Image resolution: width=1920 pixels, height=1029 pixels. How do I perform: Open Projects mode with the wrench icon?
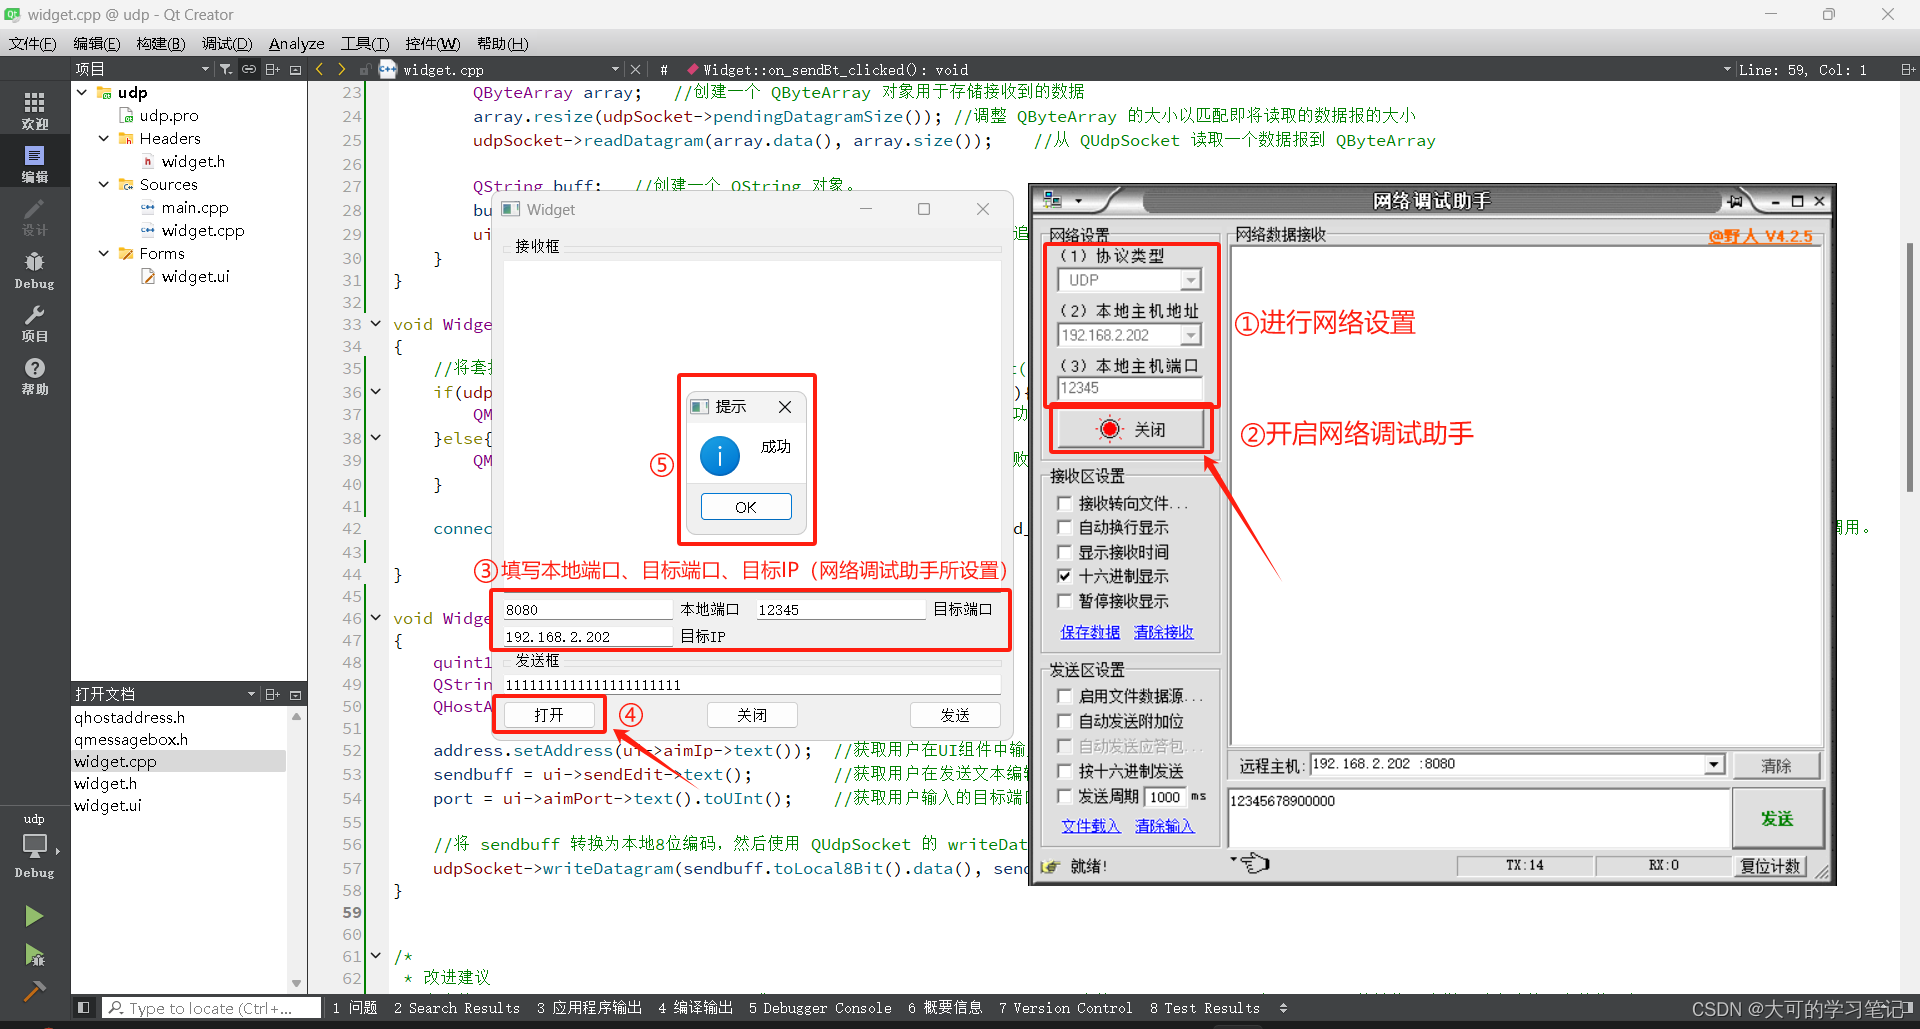coord(34,323)
